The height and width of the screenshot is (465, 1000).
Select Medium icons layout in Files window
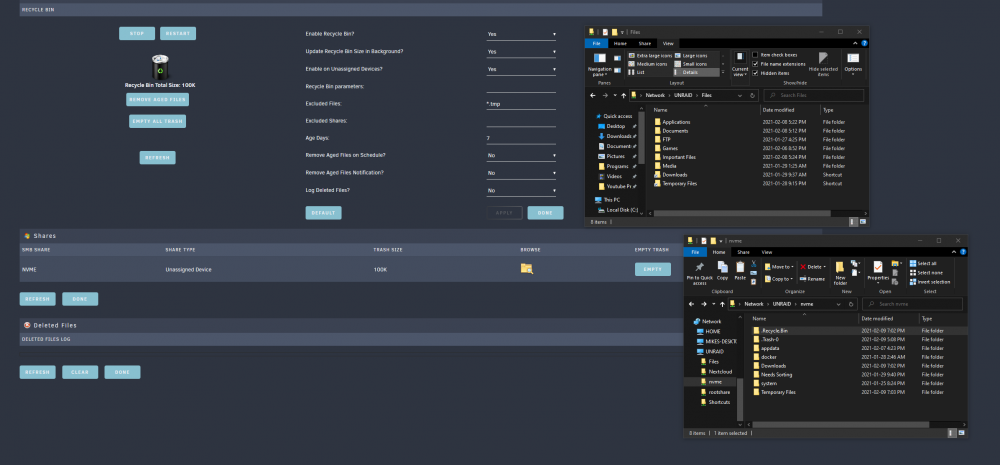648,64
